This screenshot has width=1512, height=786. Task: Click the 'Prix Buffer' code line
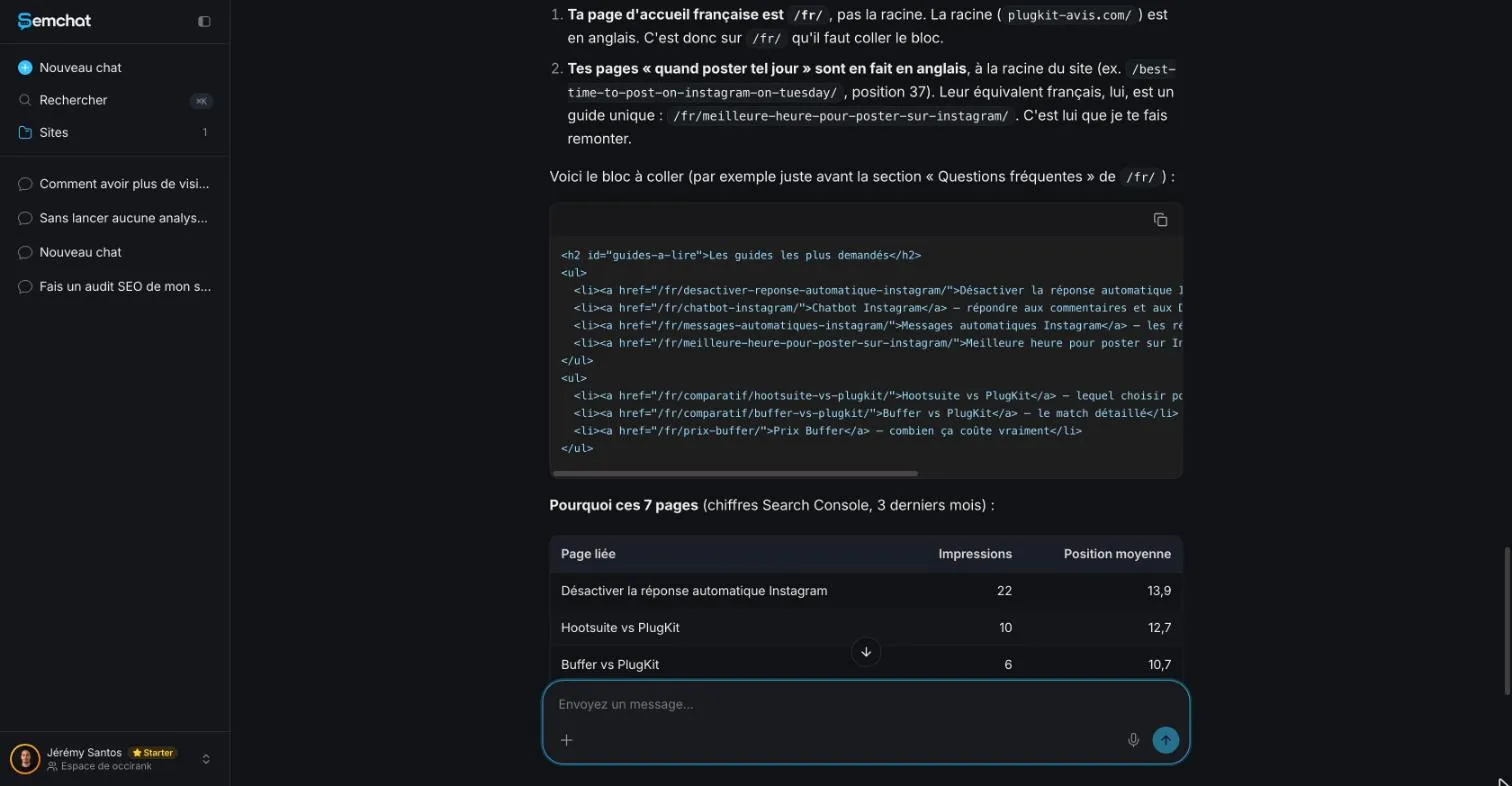(x=828, y=431)
